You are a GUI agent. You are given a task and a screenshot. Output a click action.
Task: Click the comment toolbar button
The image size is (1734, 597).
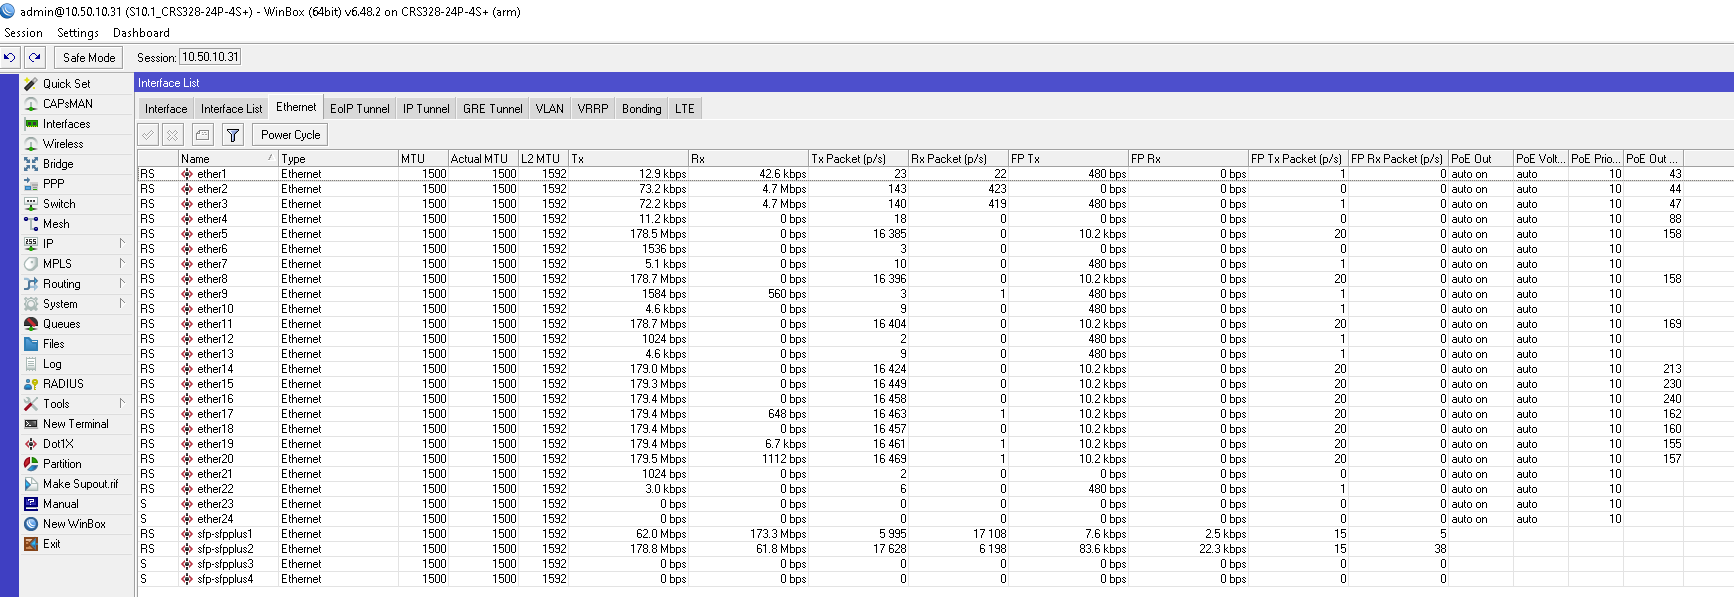[x=203, y=135]
